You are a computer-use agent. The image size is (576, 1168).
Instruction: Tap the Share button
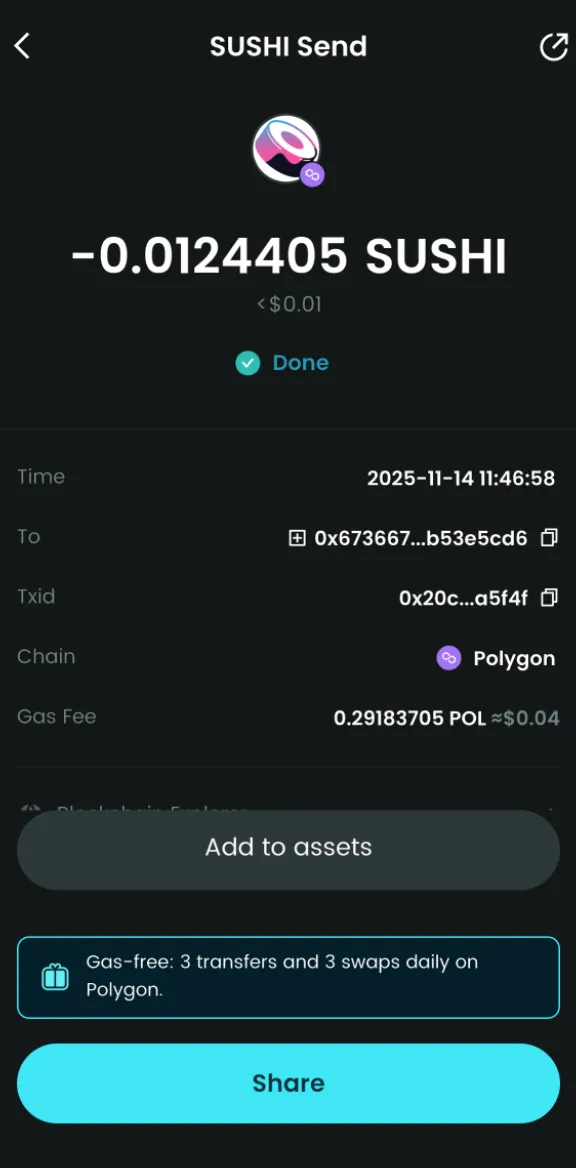(x=288, y=1083)
